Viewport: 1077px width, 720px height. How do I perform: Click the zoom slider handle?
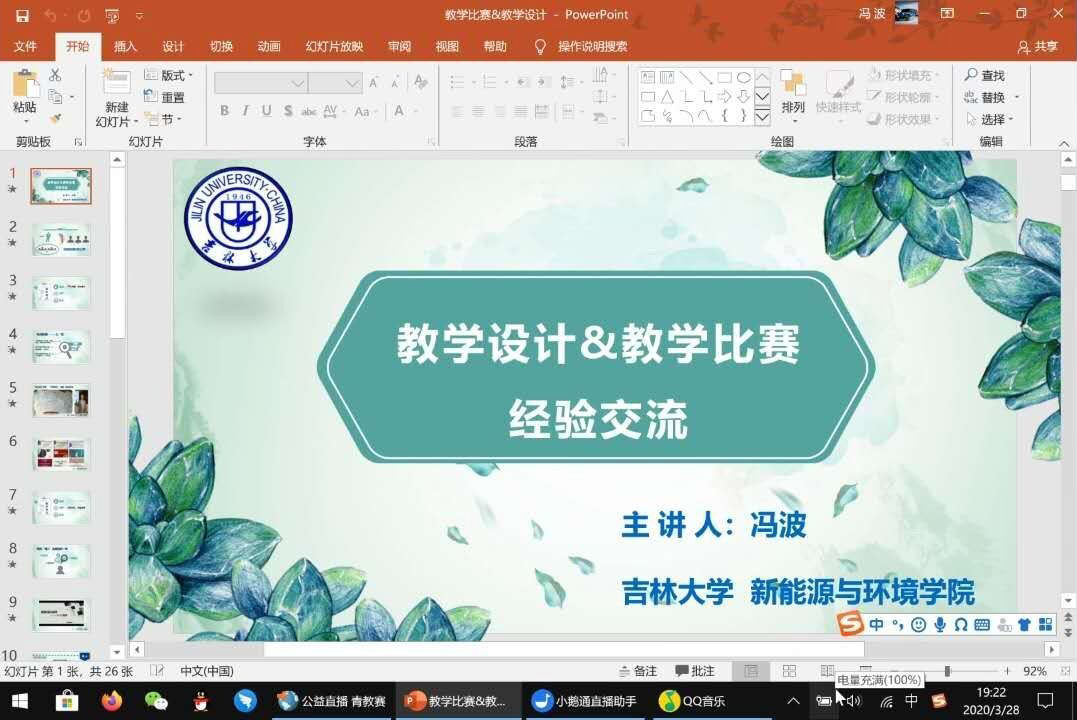(947, 671)
